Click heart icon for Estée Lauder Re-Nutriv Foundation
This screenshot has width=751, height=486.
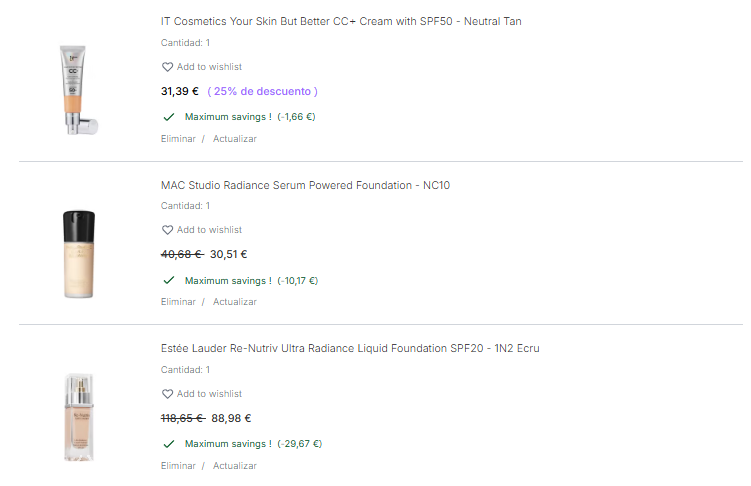(x=167, y=394)
